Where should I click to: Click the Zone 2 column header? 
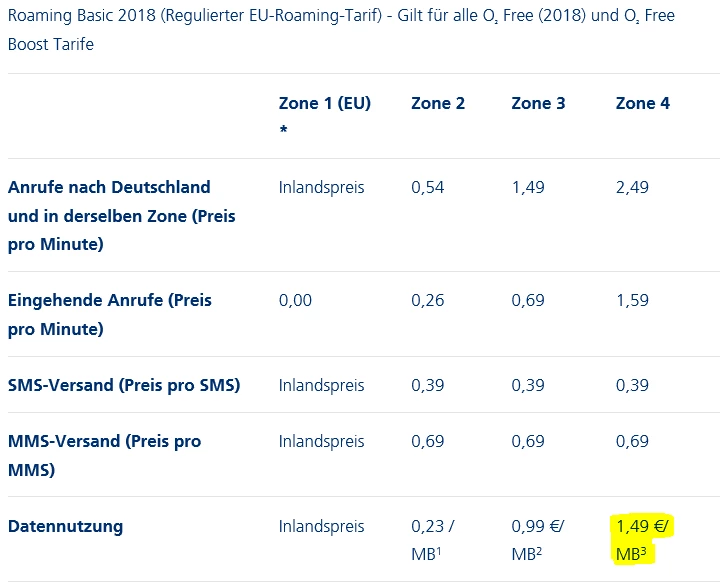[438, 103]
